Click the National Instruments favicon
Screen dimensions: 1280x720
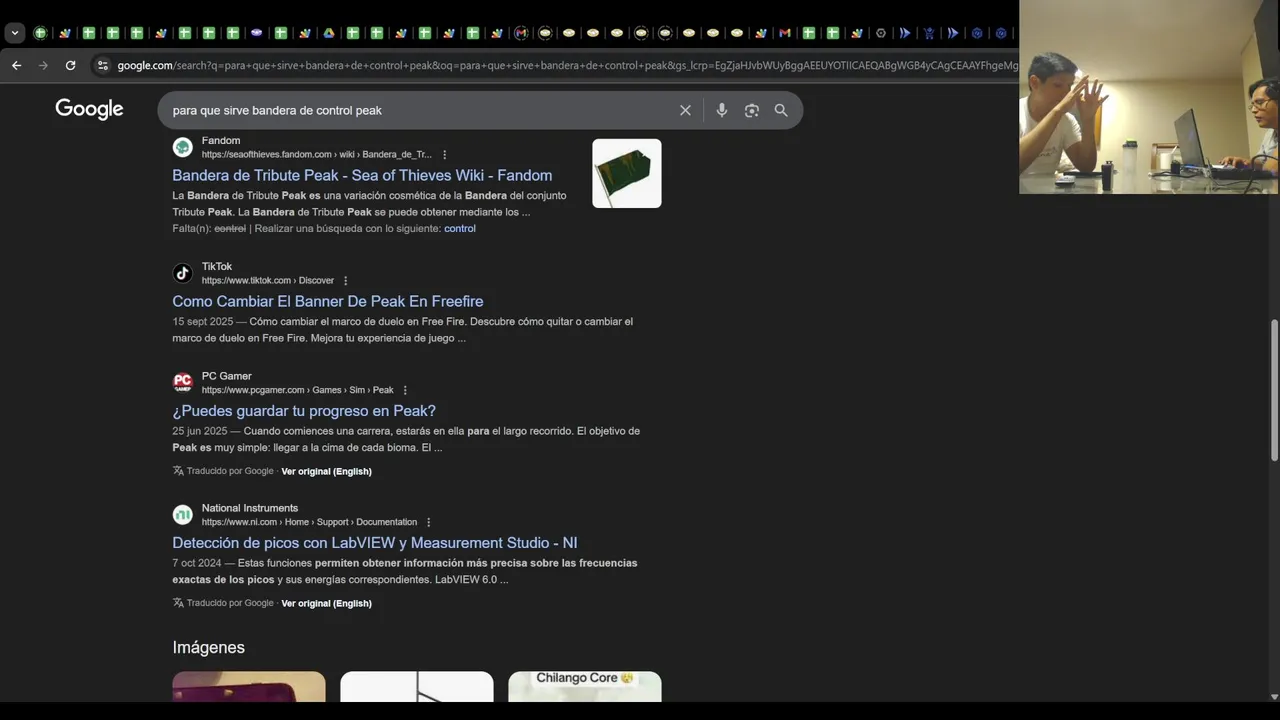[182, 514]
